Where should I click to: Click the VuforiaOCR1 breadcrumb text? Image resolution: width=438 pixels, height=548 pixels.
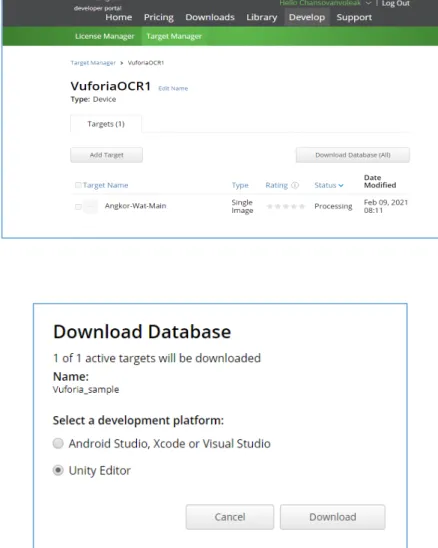point(146,63)
